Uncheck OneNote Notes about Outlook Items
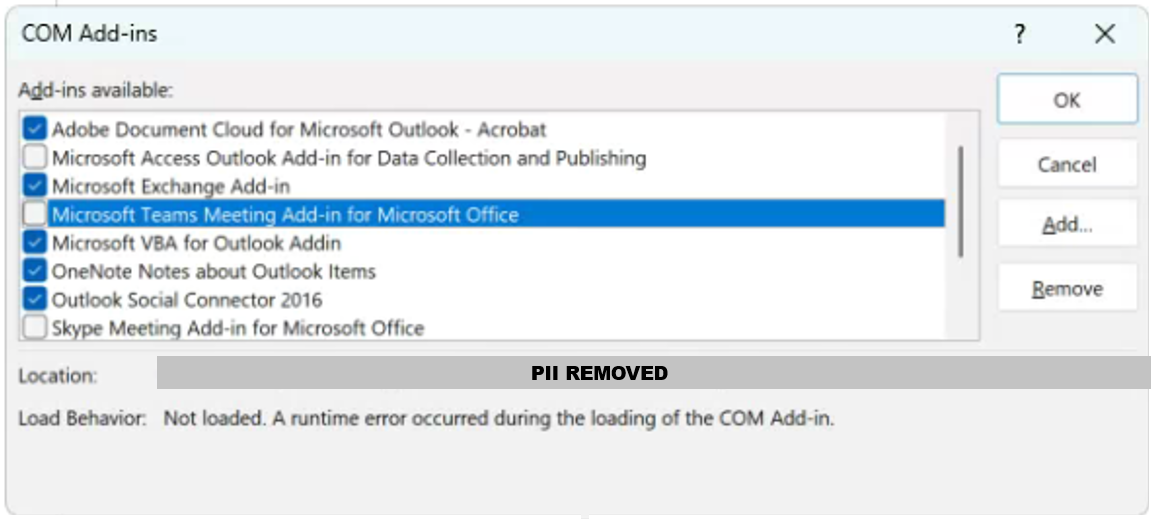Viewport: 1152px width, 519px height. pyautogui.click(x=35, y=271)
